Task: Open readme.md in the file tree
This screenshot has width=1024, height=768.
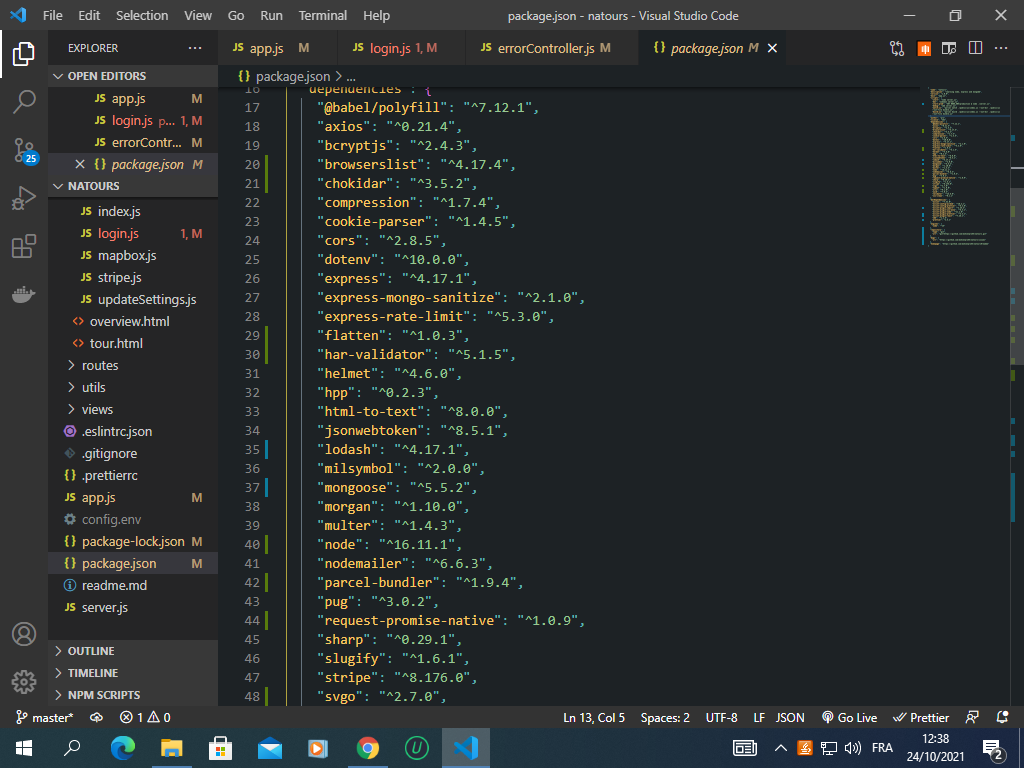Action: pyautogui.click(x=133, y=585)
